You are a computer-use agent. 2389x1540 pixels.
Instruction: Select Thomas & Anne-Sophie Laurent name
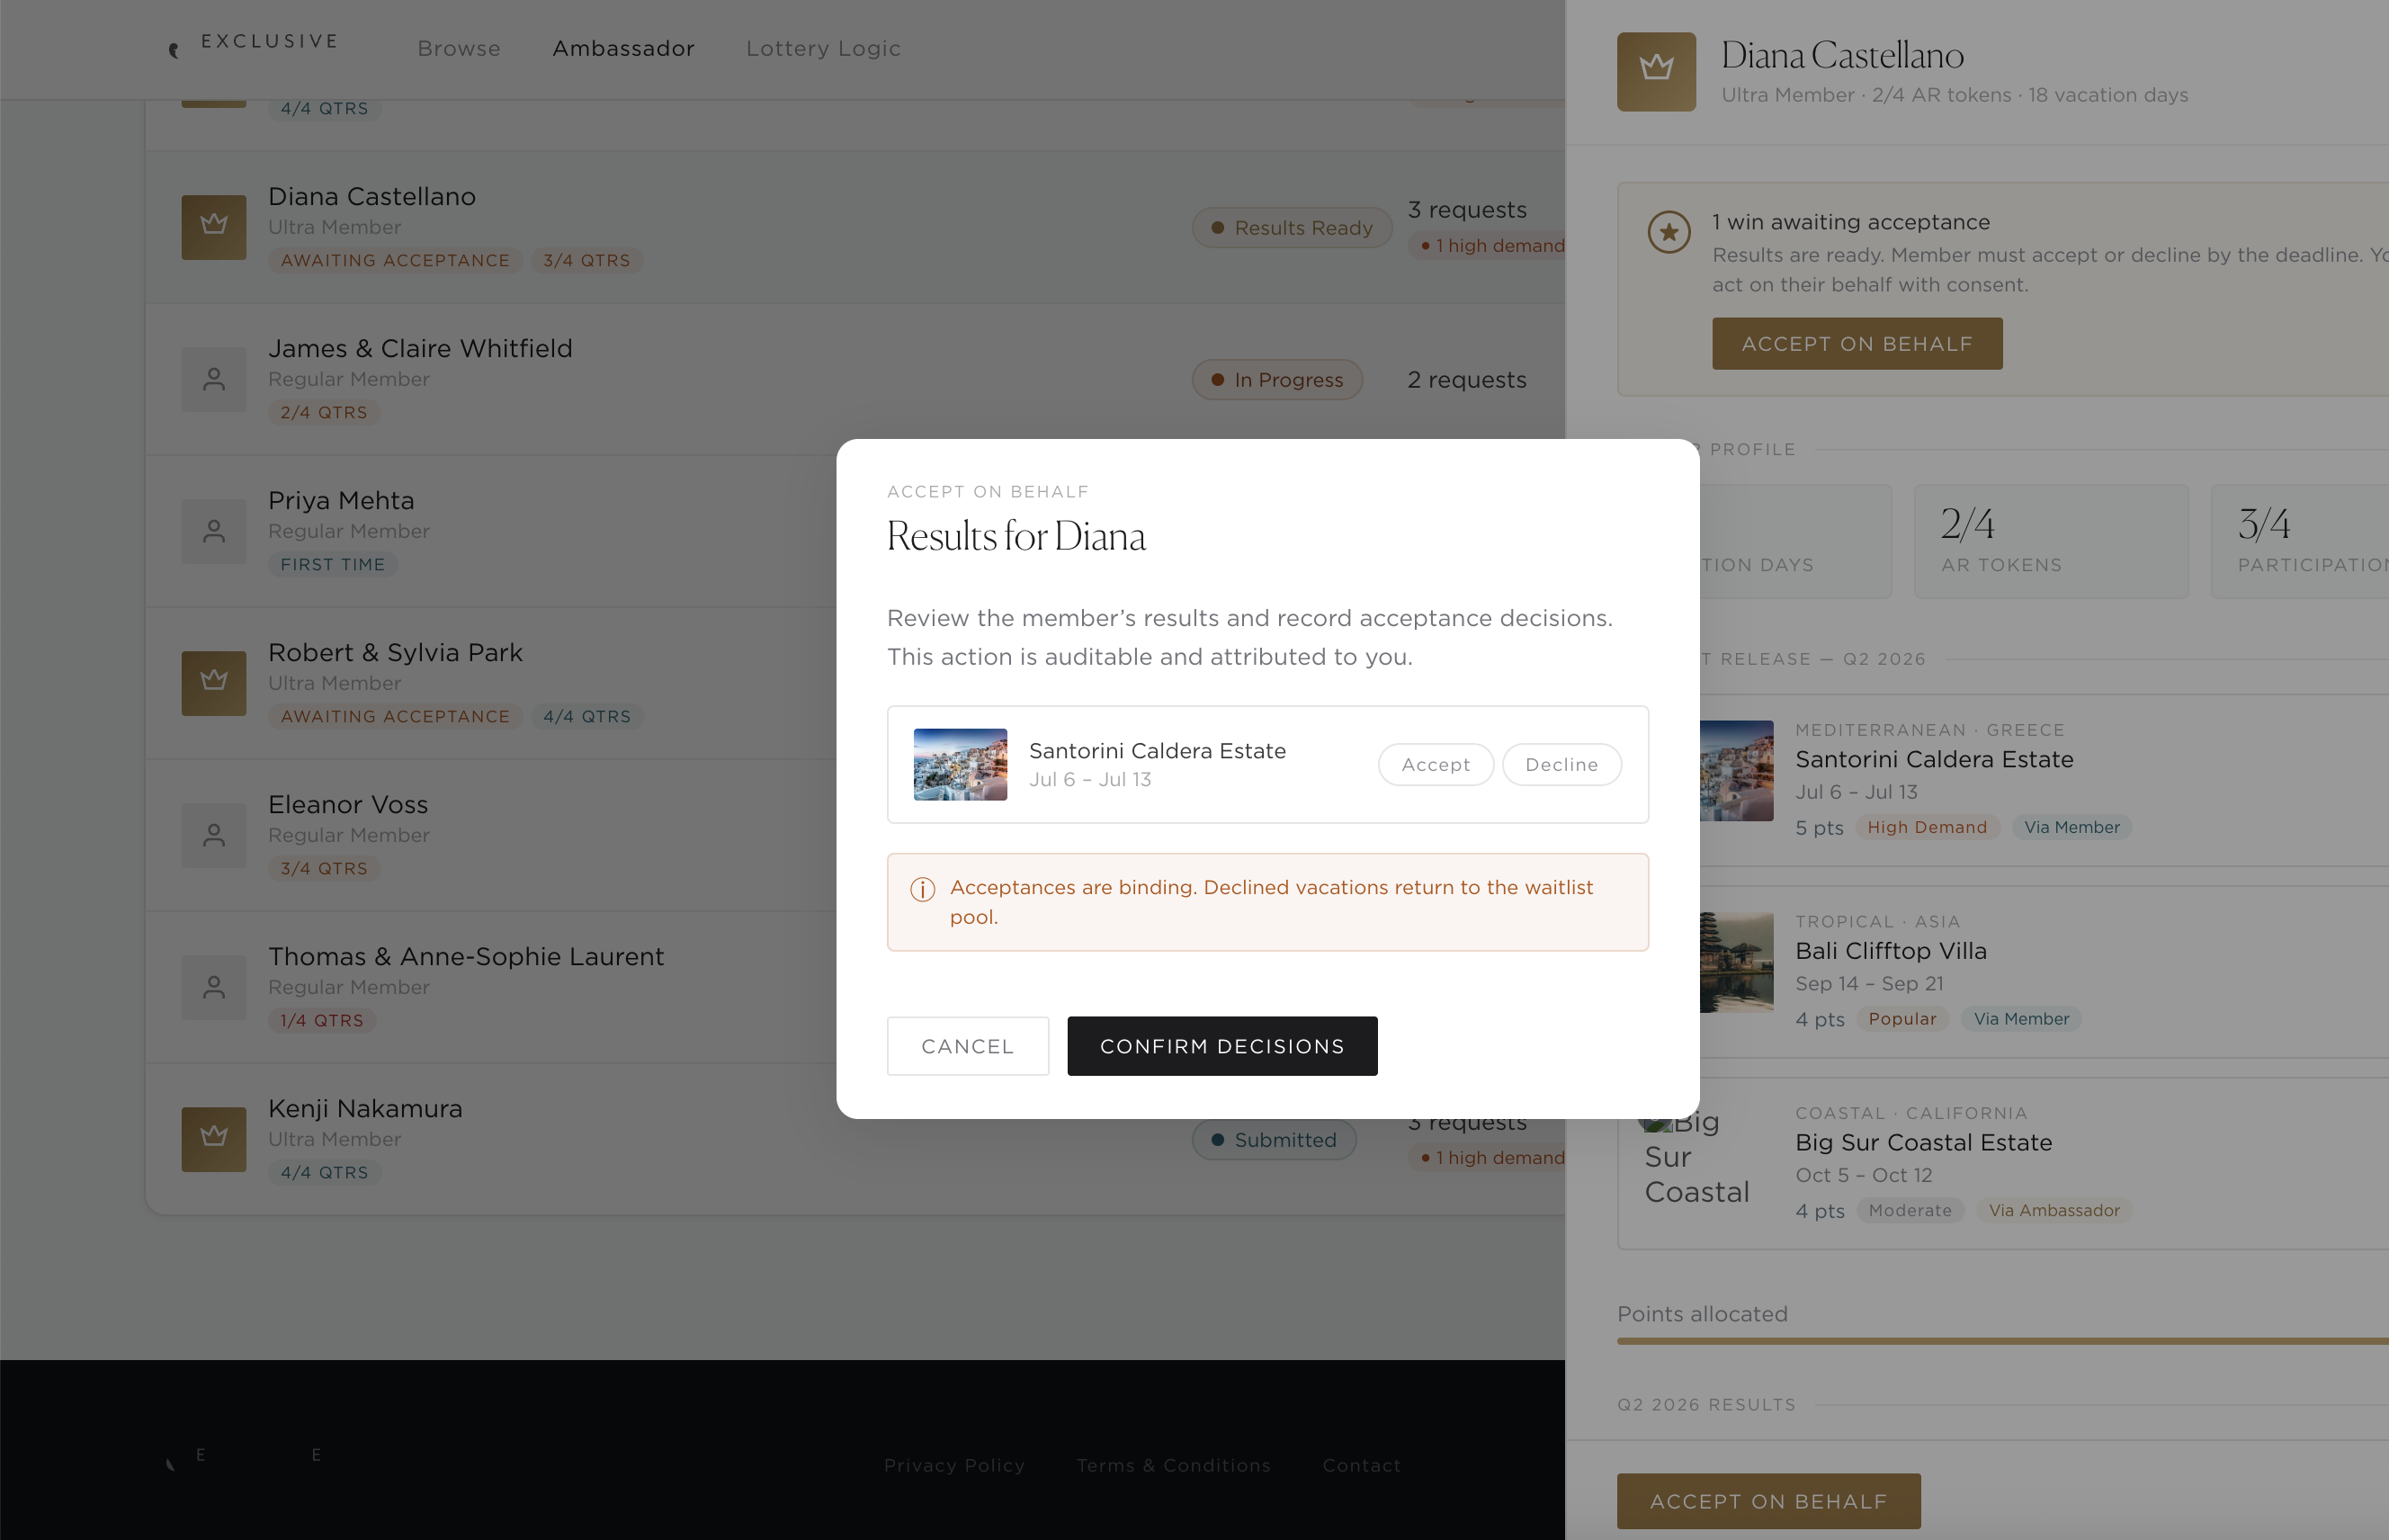pyautogui.click(x=466, y=956)
